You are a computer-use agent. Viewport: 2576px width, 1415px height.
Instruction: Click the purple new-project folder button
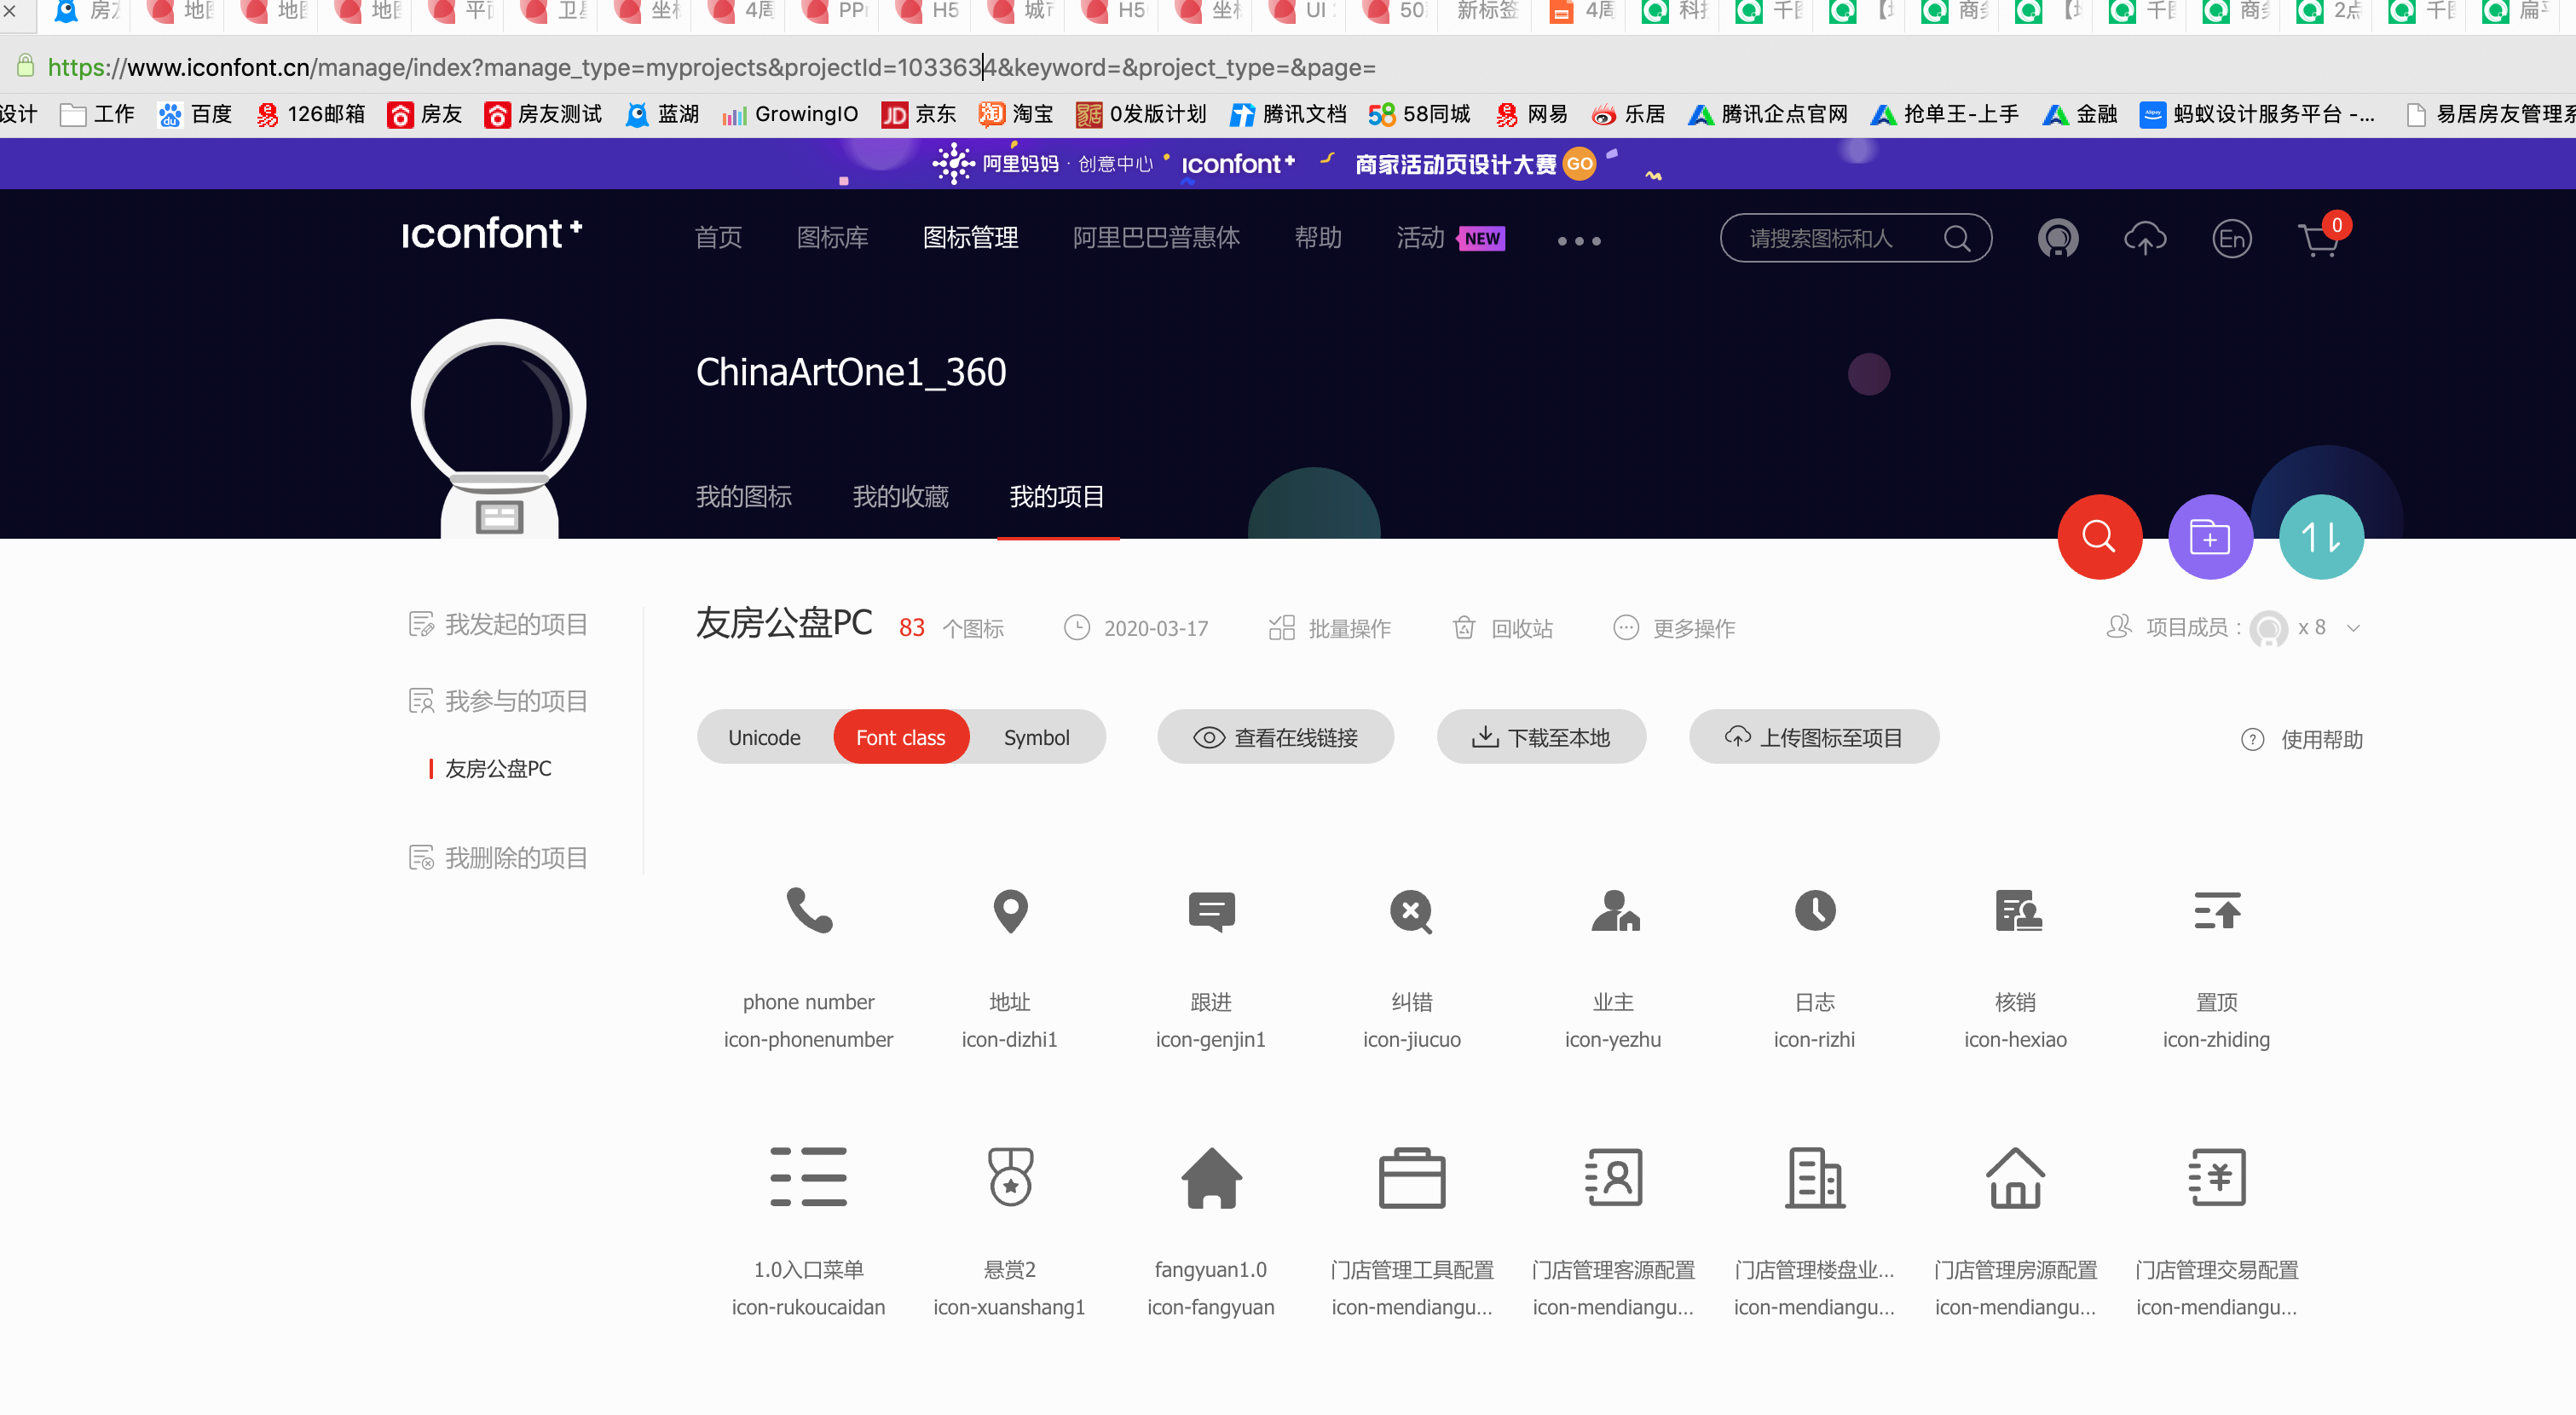coord(2210,536)
